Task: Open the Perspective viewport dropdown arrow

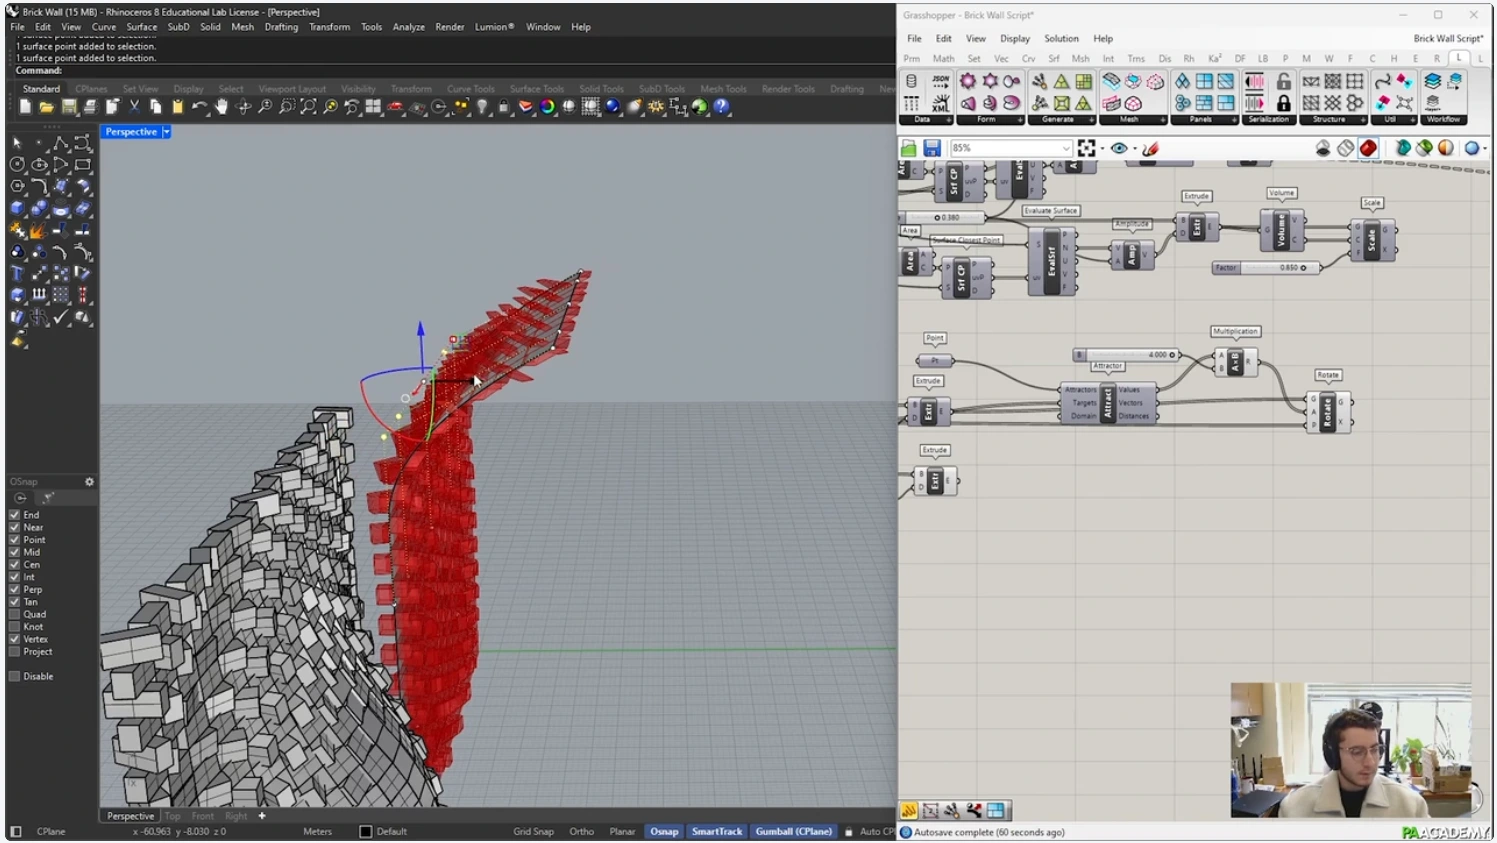Action: click(167, 132)
